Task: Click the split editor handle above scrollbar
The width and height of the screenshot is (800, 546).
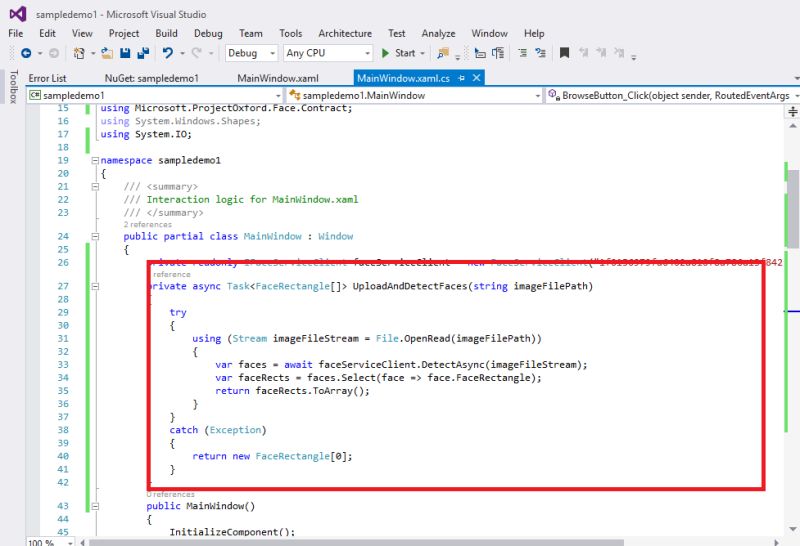Action: point(792,111)
